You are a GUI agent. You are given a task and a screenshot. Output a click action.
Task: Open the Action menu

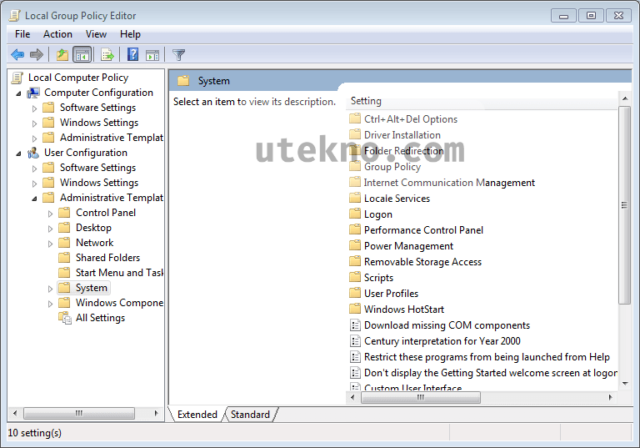58,34
